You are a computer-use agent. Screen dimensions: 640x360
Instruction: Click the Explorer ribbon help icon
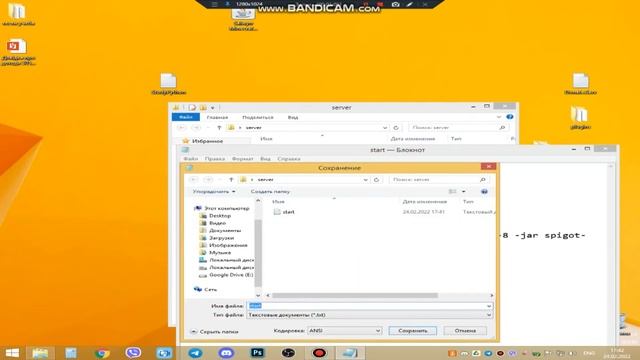(510, 117)
